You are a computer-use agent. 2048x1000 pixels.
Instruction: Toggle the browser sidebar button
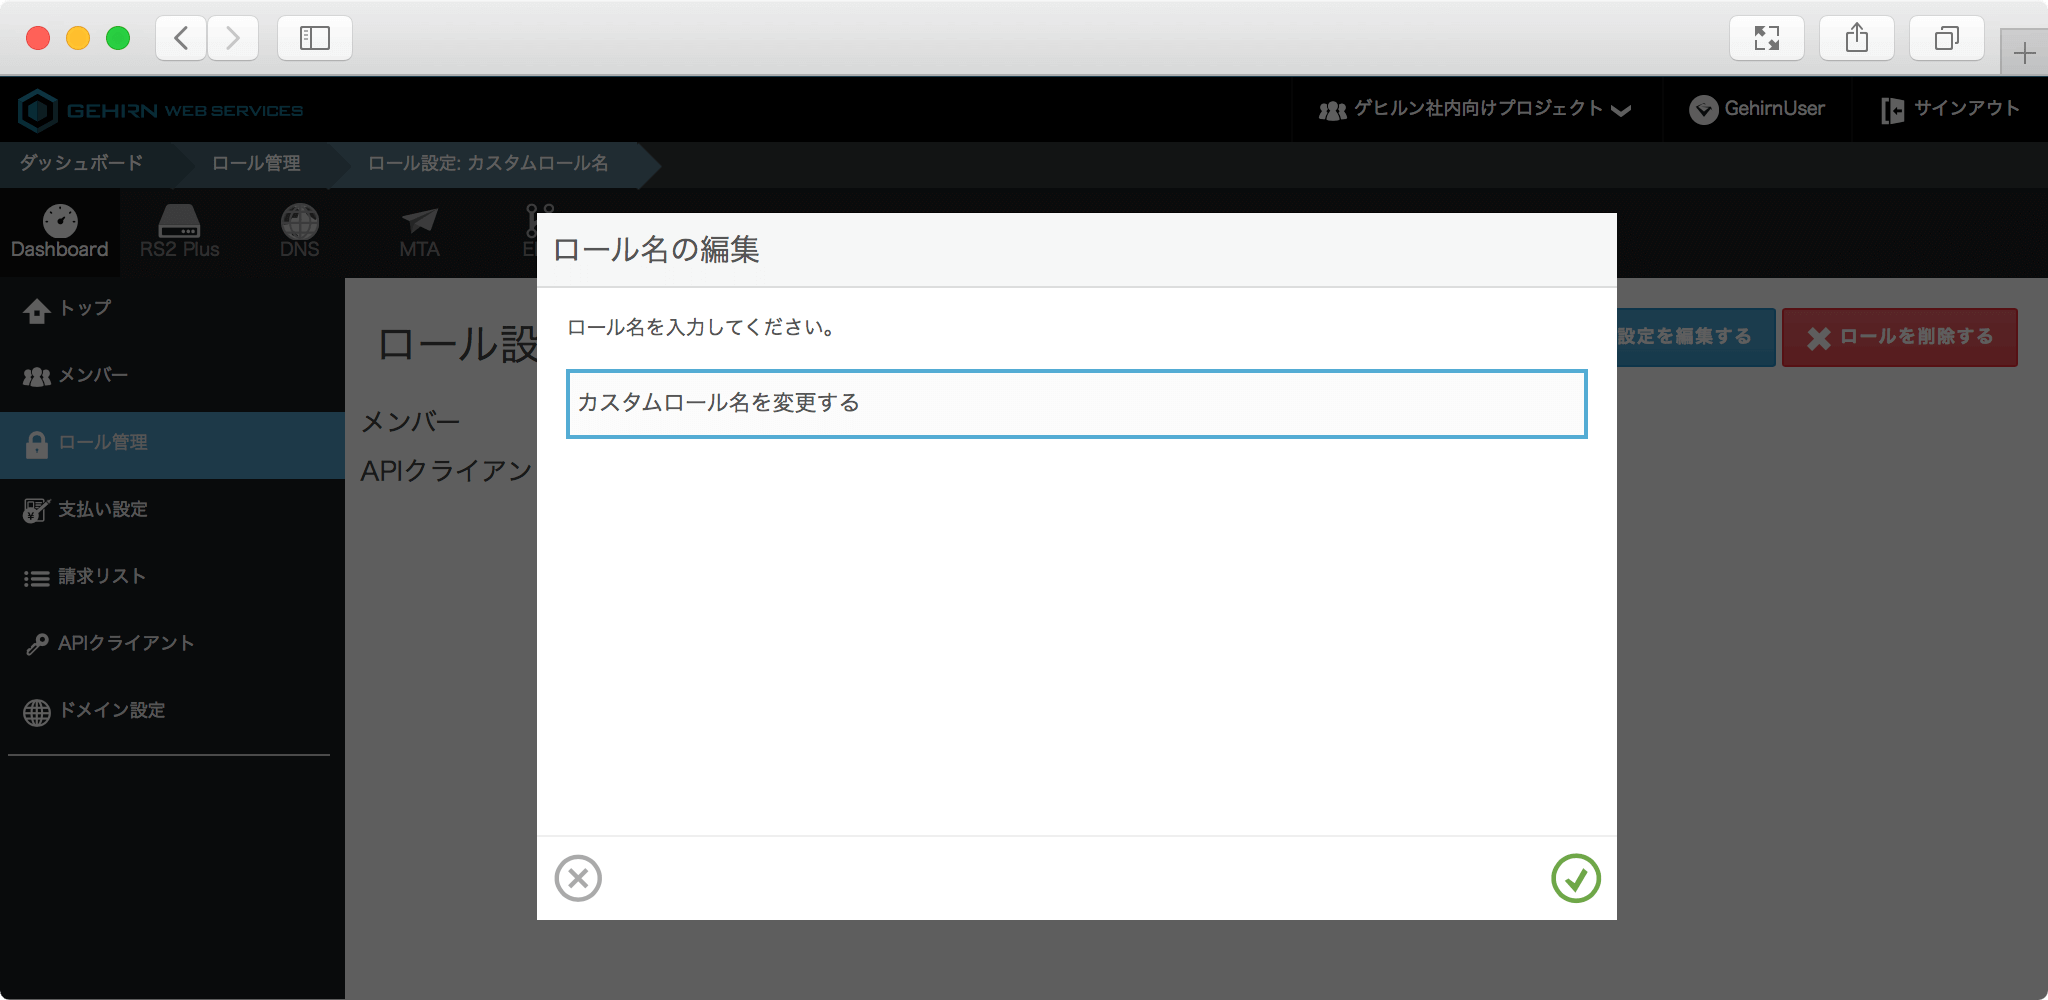click(314, 38)
